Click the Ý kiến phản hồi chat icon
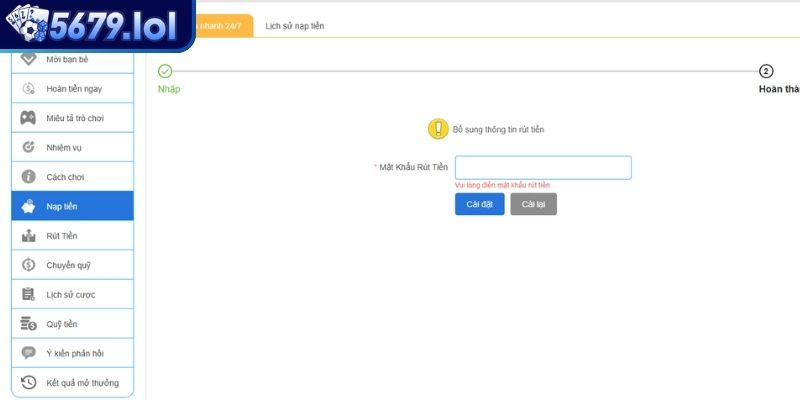This screenshot has width=800, height=400. [29, 353]
